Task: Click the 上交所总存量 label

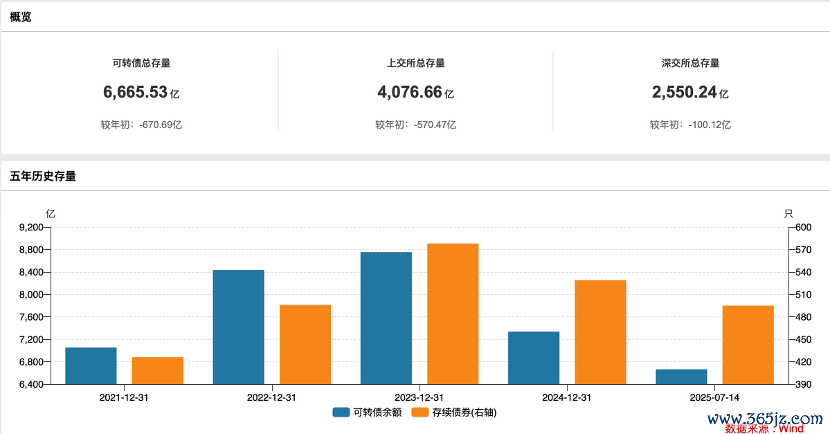Action: (416, 63)
